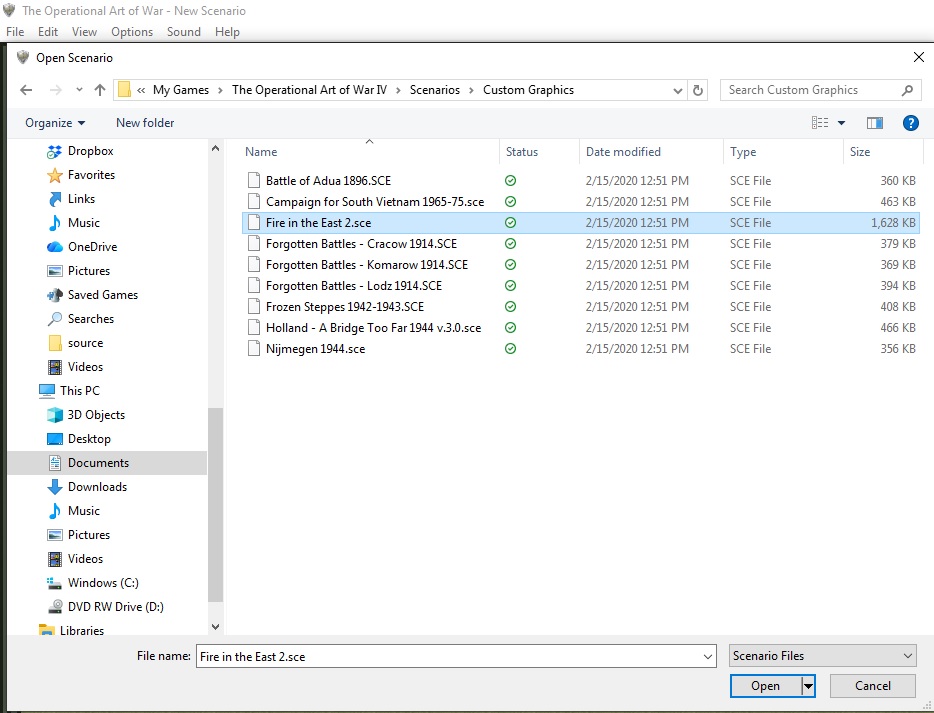The width and height of the screenshot is (934, 713).
Task: Open the view options dropdown arrow
Action: (x=841, y=123)
